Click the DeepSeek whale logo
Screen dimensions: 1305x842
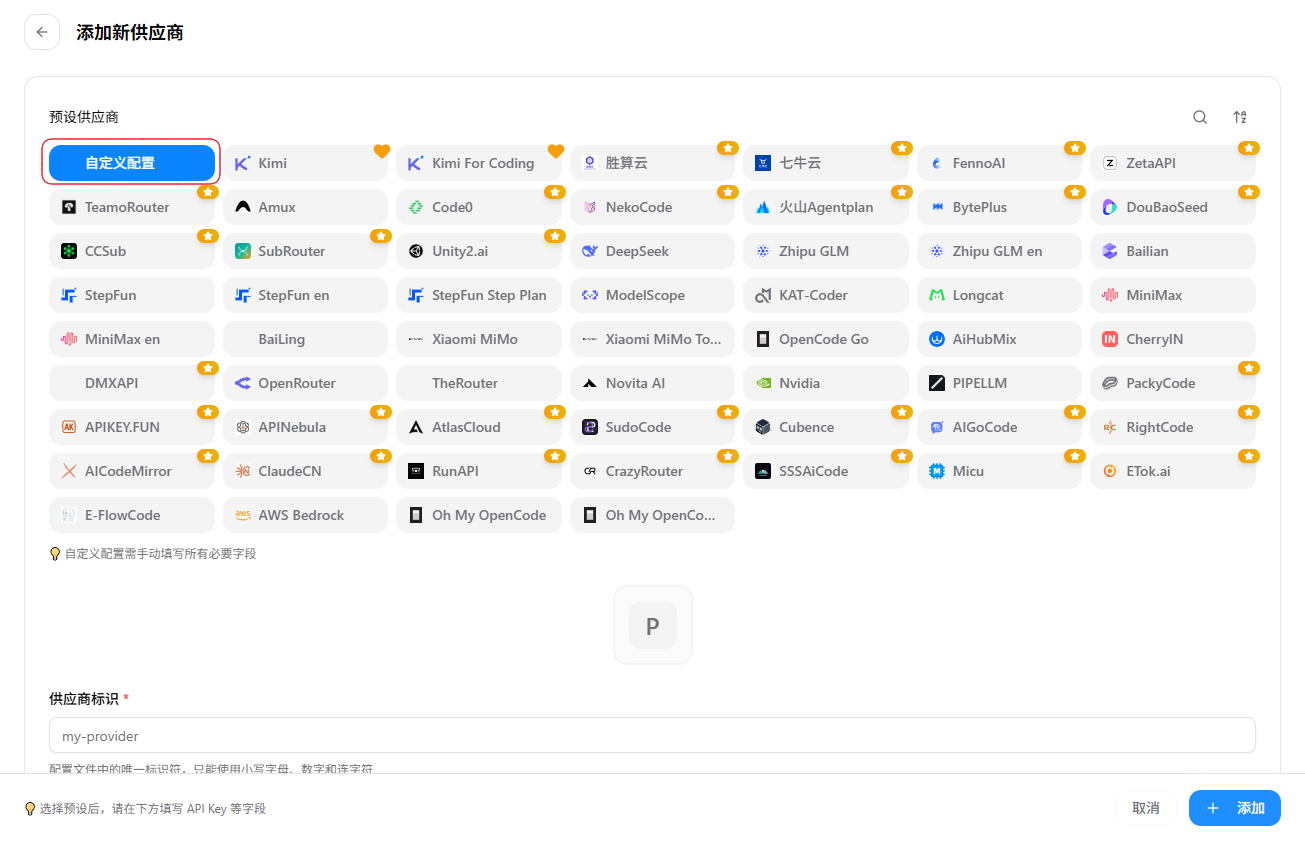(x=589, y=251)
